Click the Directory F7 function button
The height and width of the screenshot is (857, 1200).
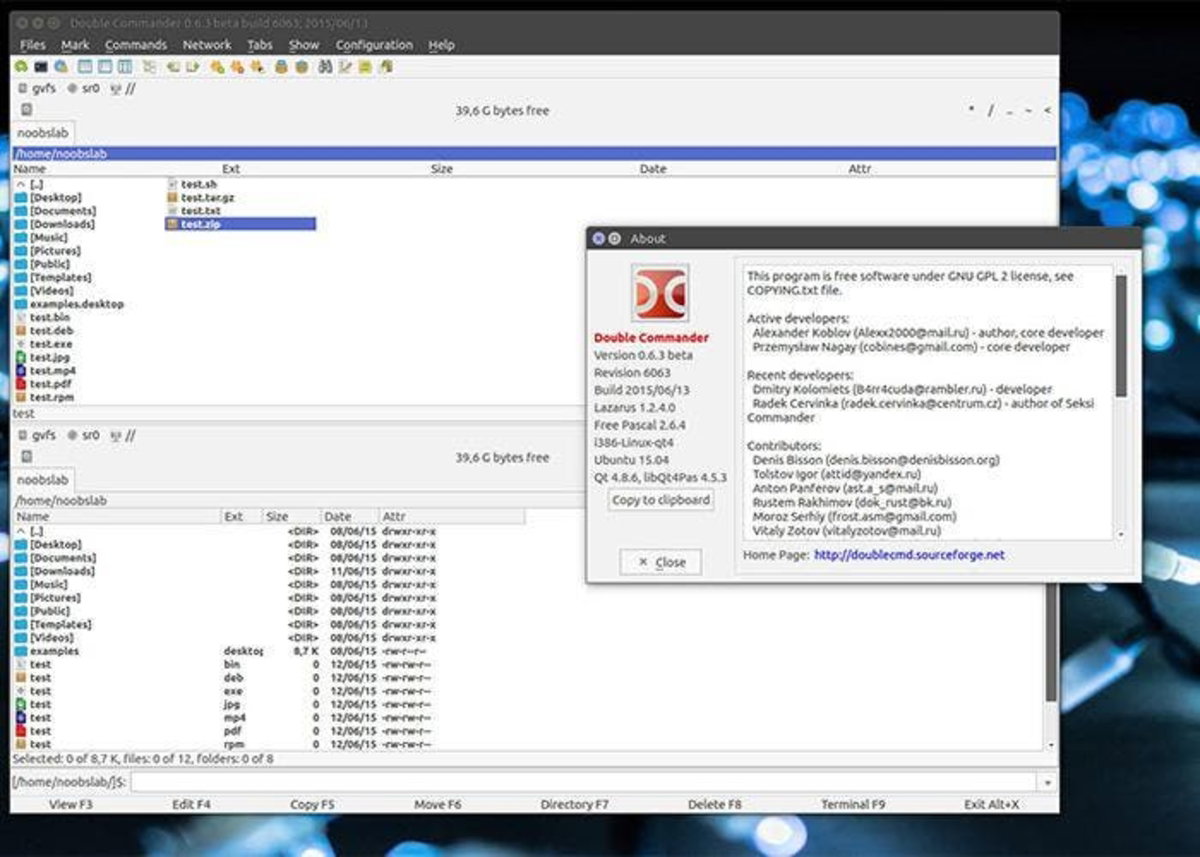click(574, 804)
